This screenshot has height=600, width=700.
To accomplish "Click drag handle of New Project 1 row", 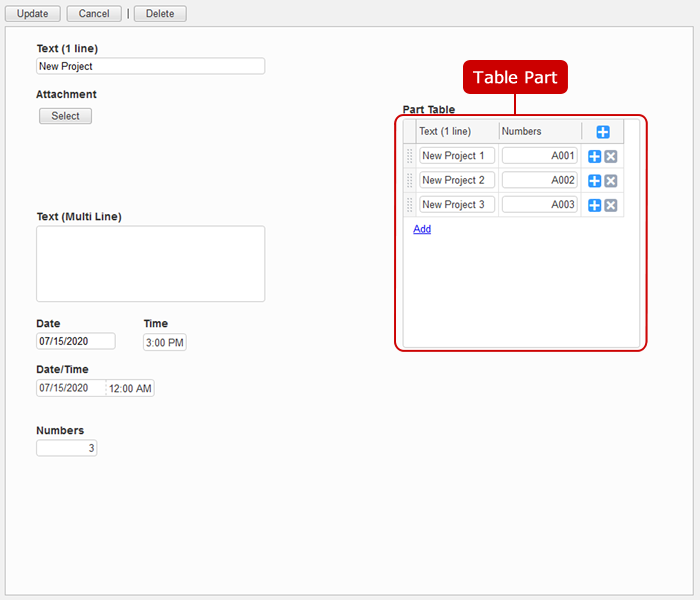I will (x=409, y=156).
